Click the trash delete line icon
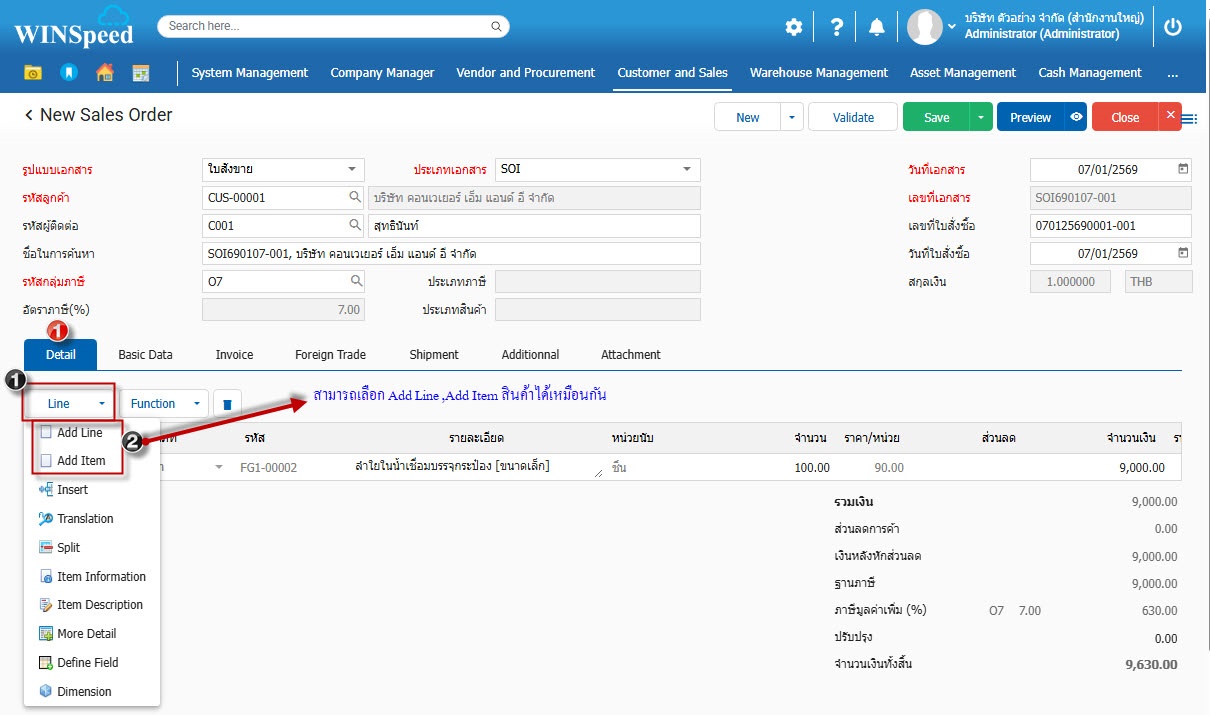Viewport: 1210px width, 715px height. pos(227,404)
